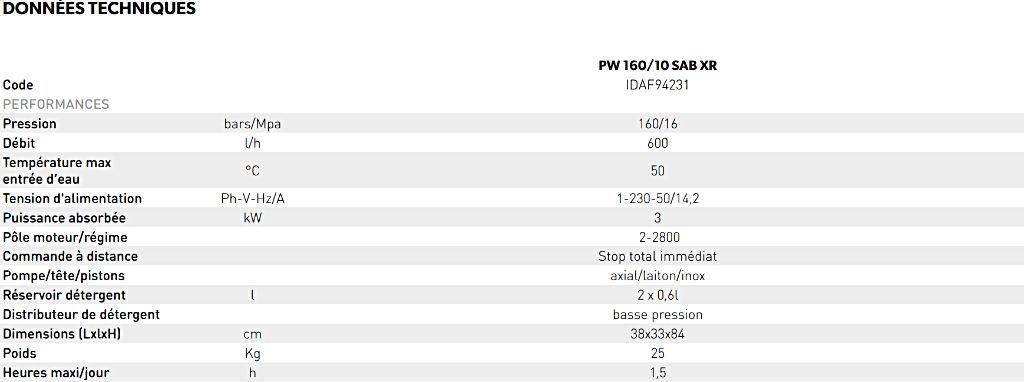The height and width of the screenshot is (382, 1024).
Task: Click the Puissance absorbée row label
Action: (65, 218)
